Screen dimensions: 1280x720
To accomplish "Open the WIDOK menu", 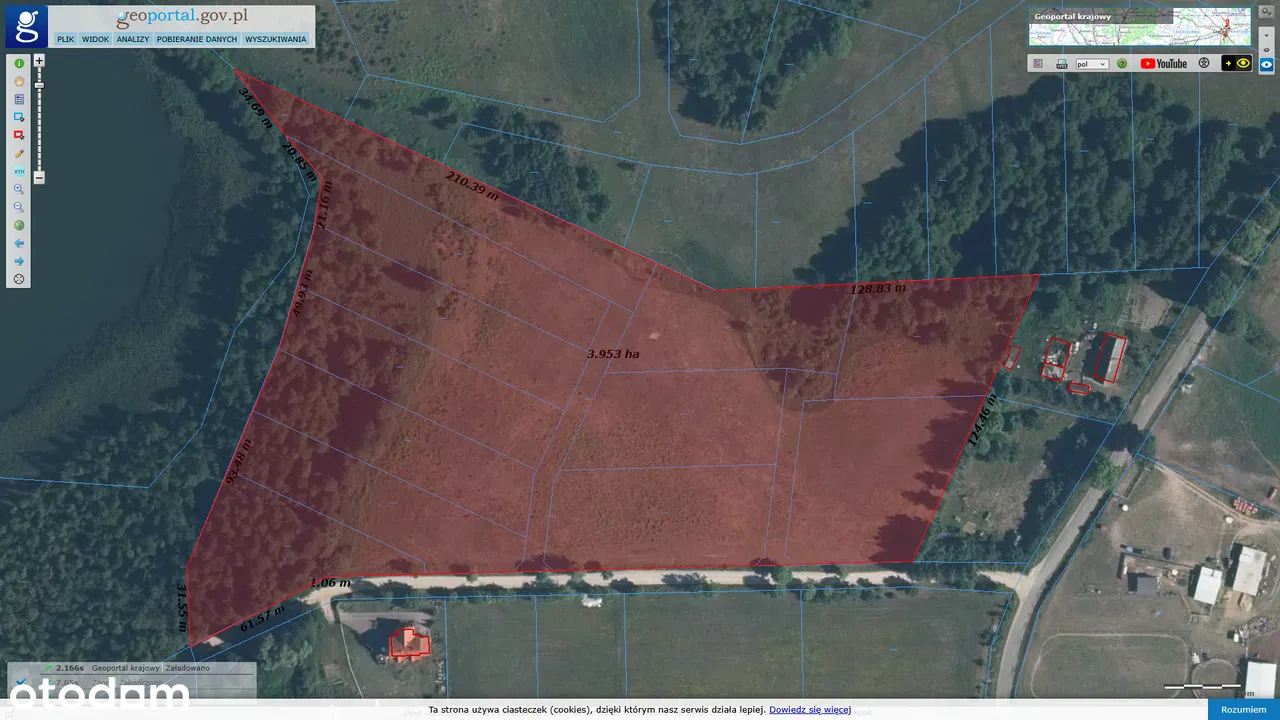I will [95, 39].
